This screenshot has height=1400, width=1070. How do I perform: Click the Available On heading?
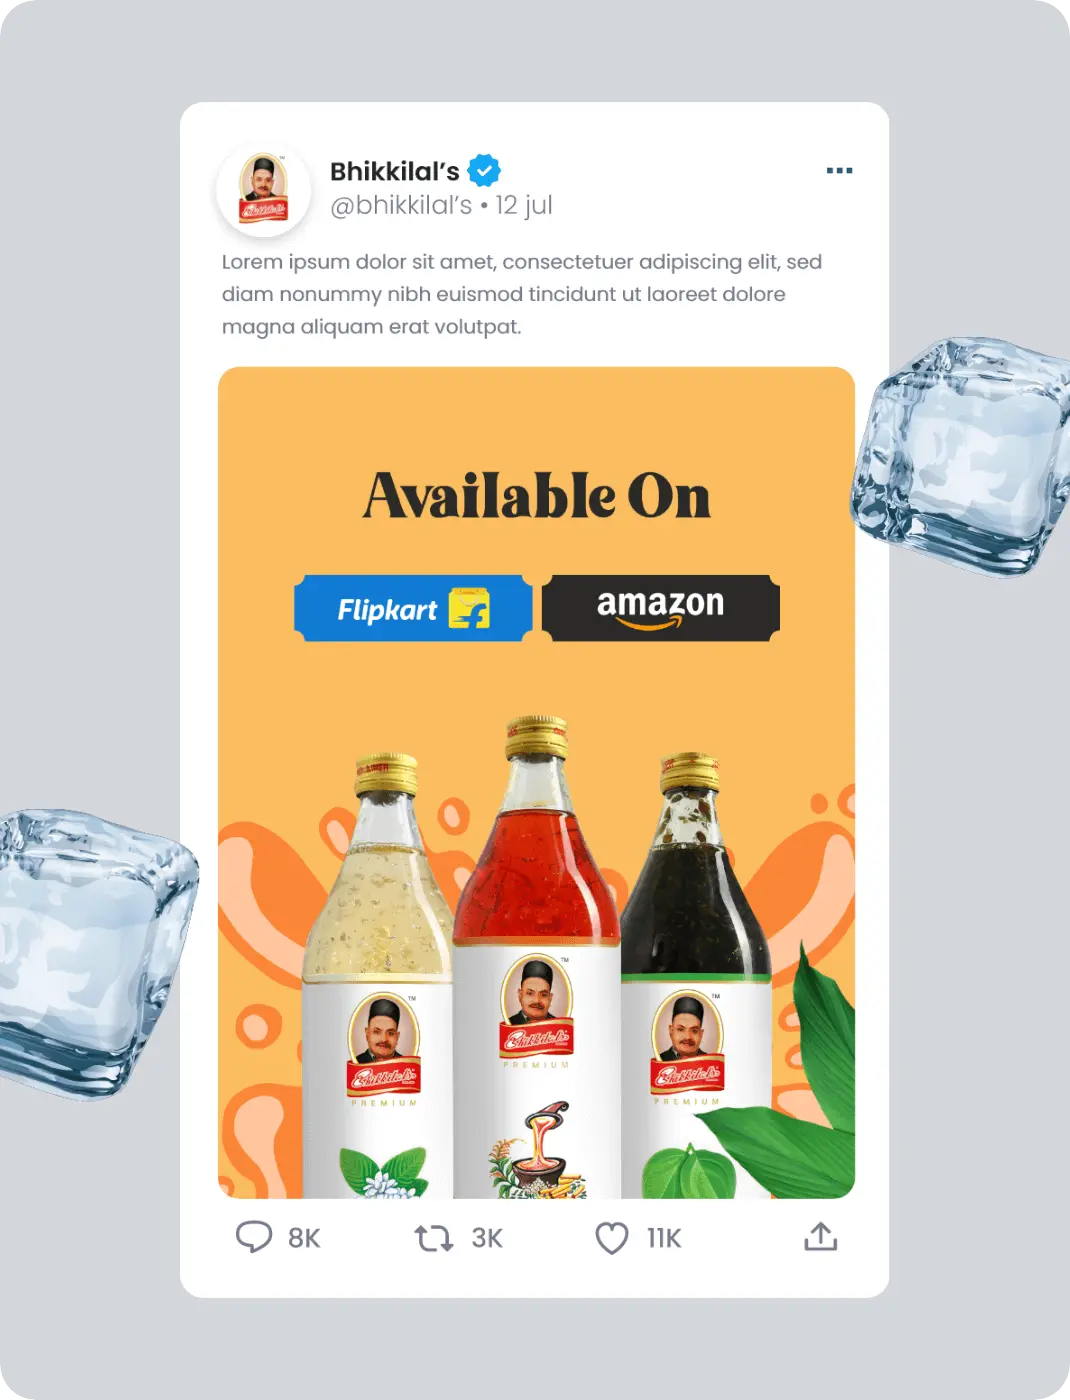[537, 496]
